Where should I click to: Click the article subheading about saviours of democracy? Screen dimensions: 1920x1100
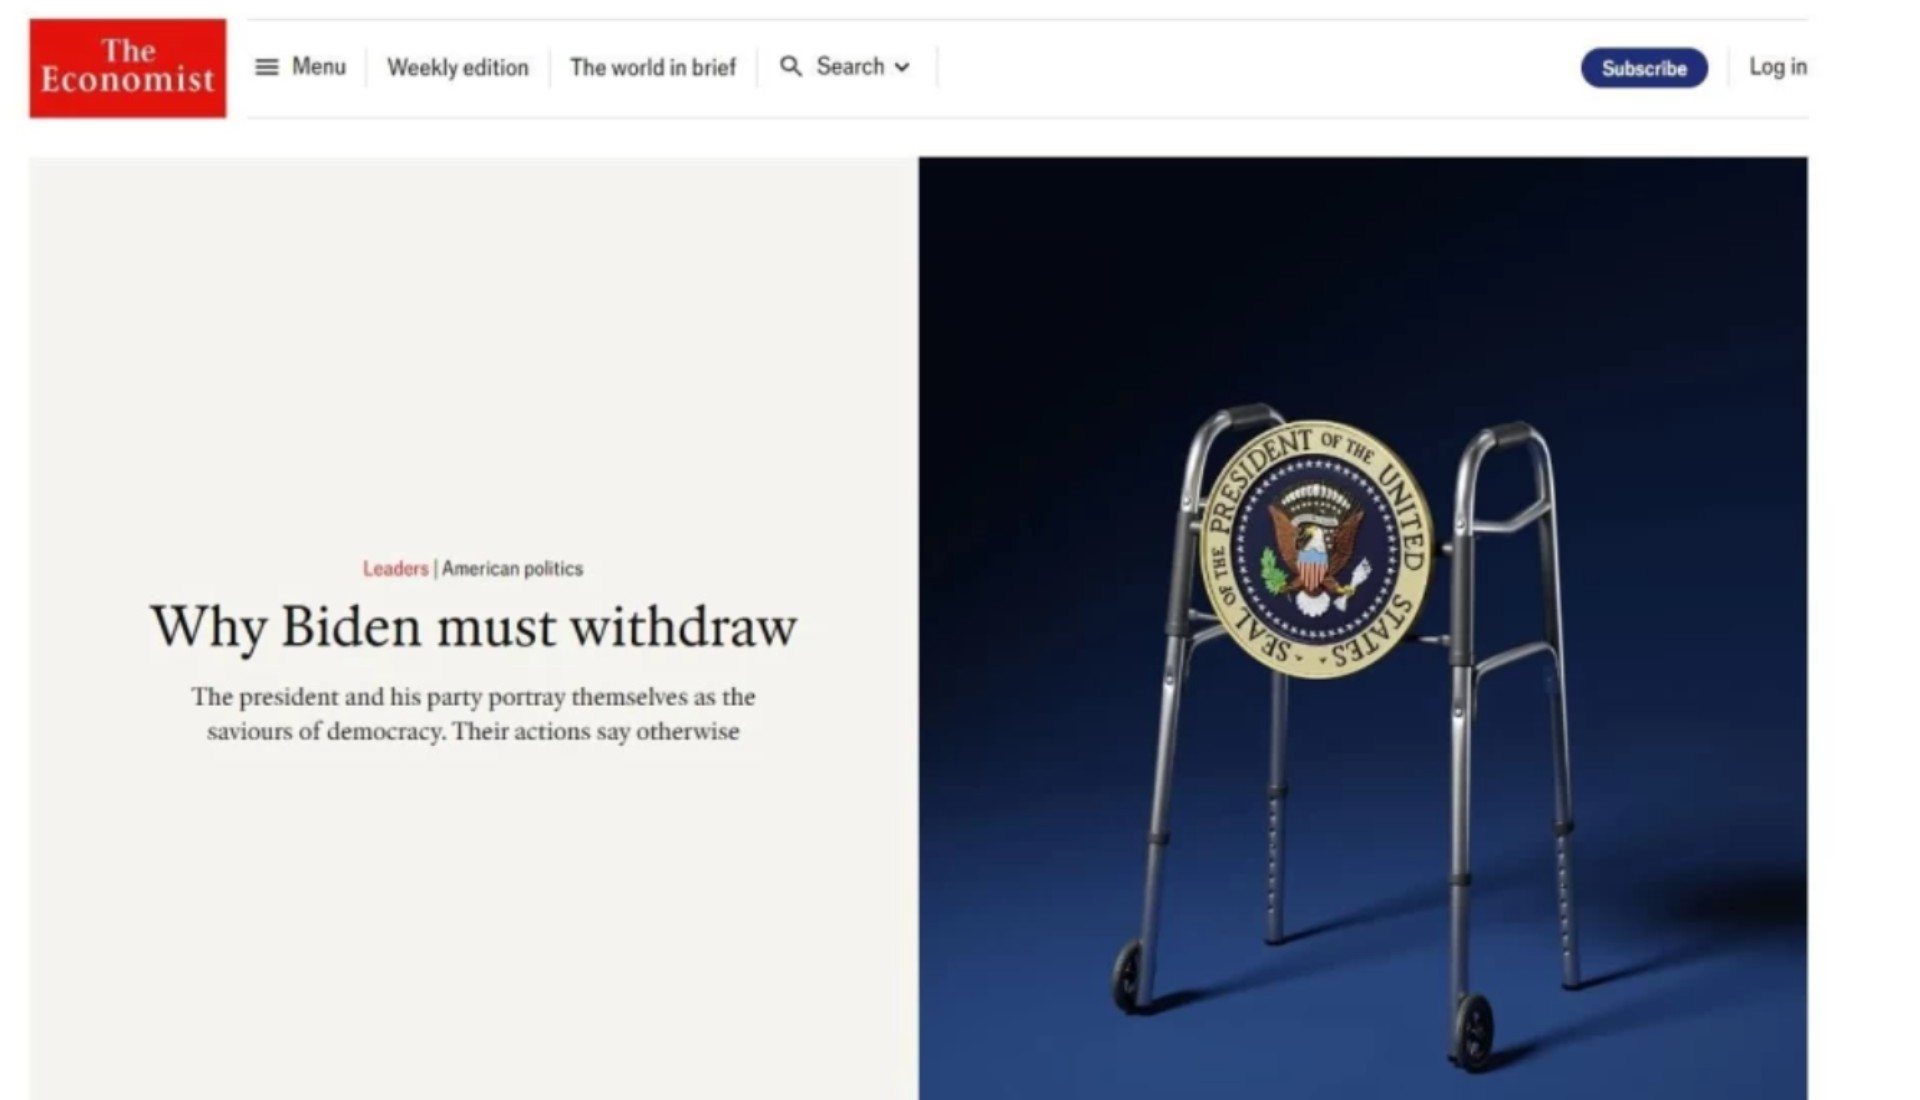[473, 714]
